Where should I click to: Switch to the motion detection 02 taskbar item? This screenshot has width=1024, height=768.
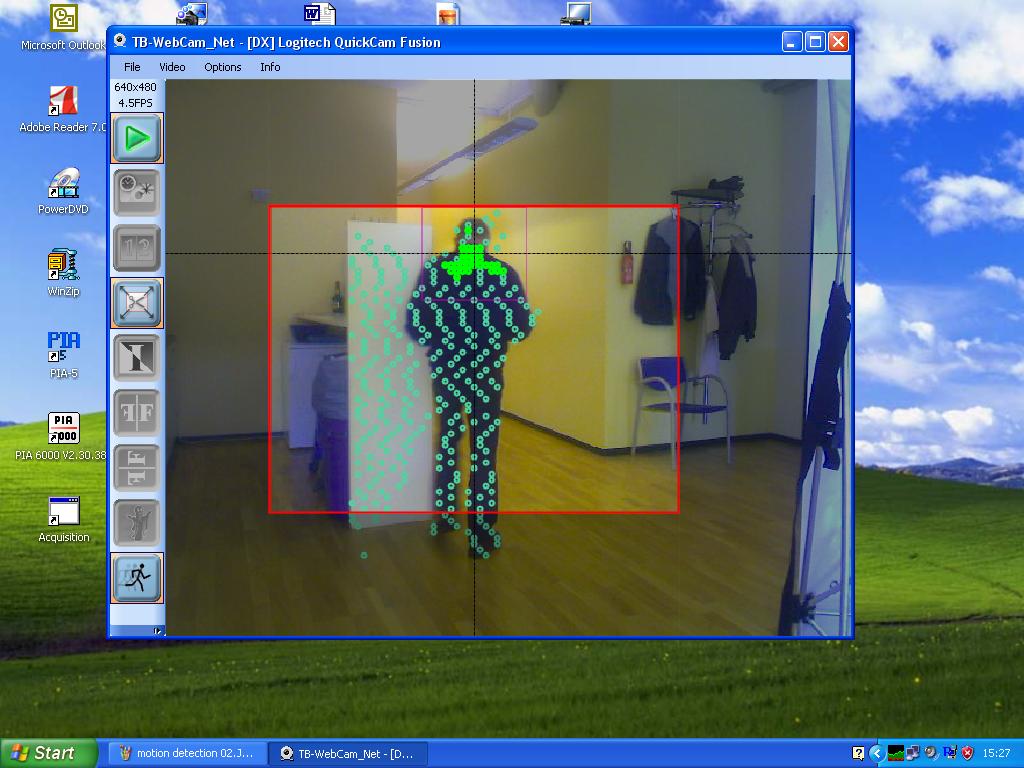click(x=187, y=753)
